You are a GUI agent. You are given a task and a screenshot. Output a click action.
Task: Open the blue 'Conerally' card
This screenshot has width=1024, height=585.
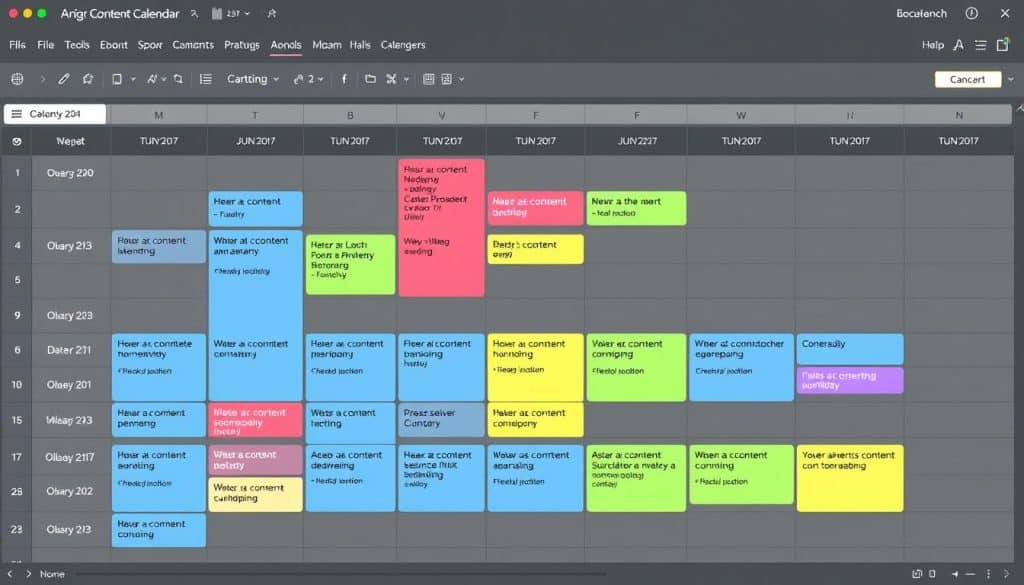(x=850, y=349)
